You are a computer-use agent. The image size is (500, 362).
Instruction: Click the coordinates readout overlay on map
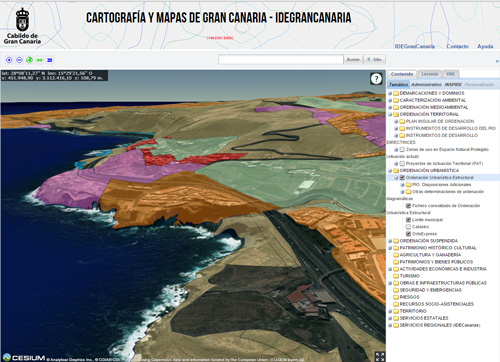point(54,75)
